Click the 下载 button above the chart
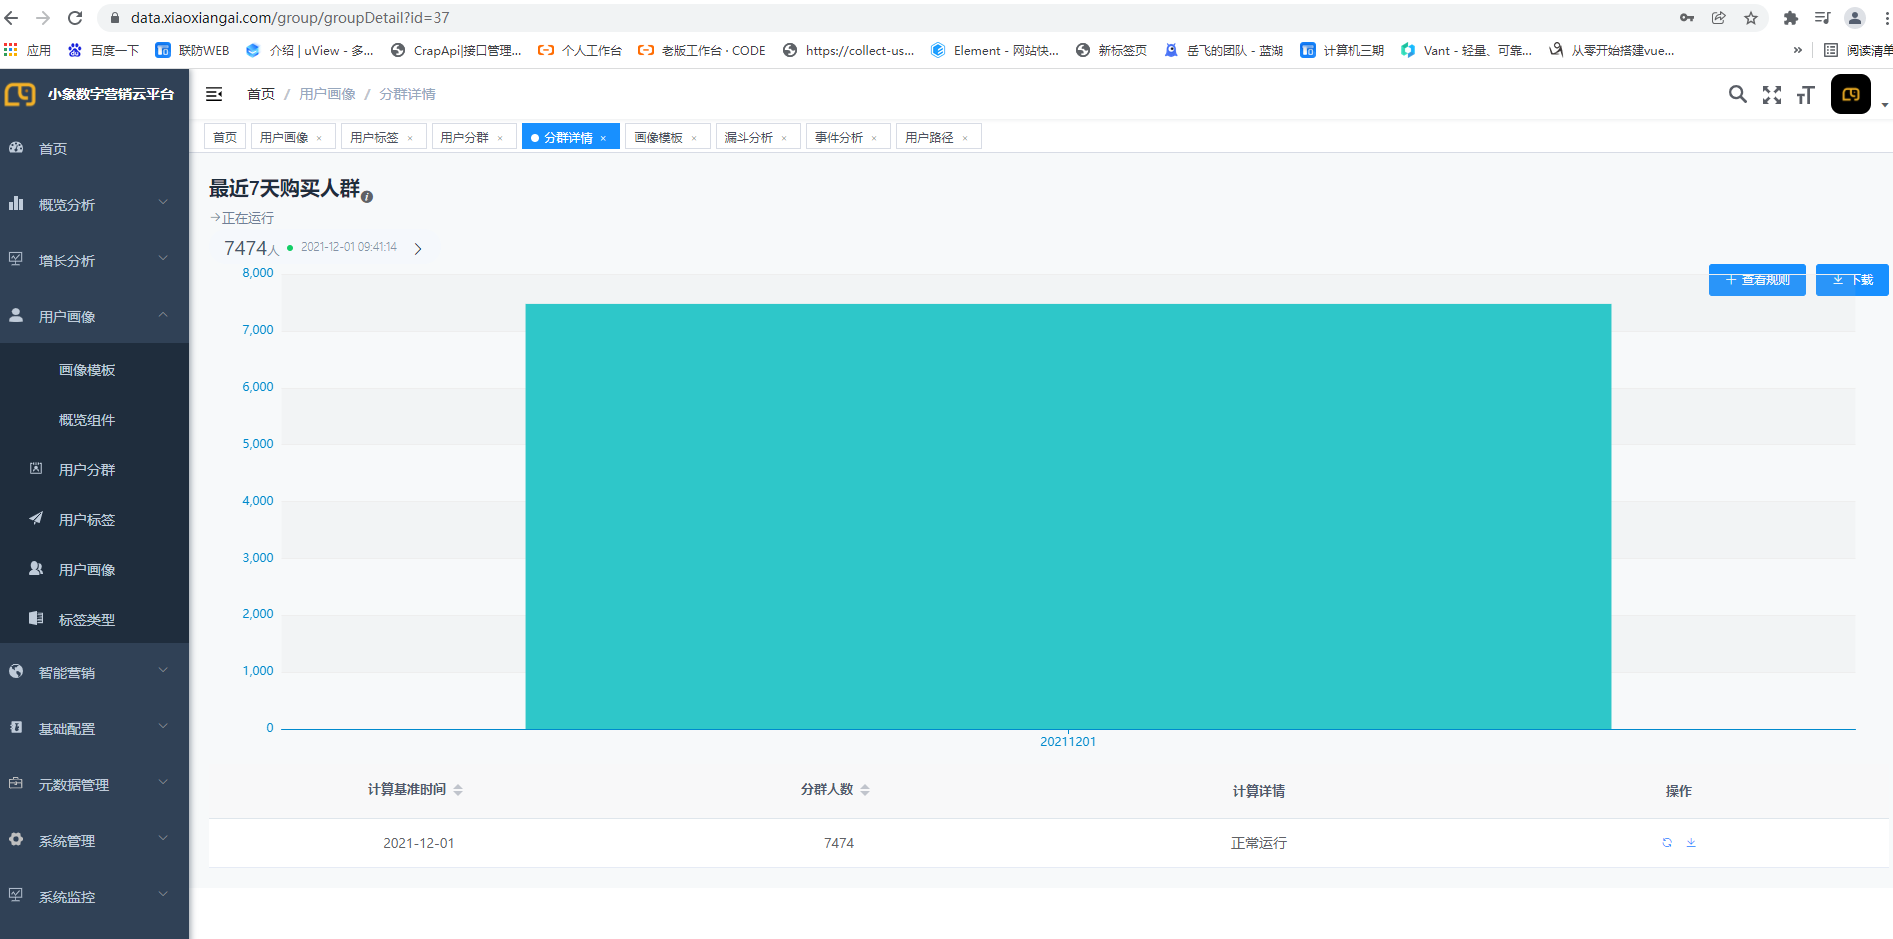Image resolution: width=1893 pixels, height=939 pixels. pyautogui.click(x=1851, y=279)
